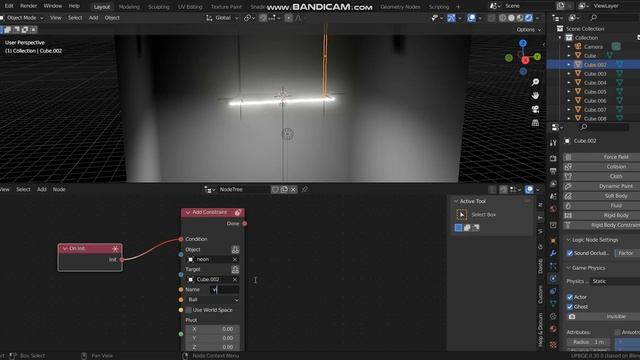Open the Object properties tab icon
Viewport: 640px width, 360px height.
tap(553, 240)
